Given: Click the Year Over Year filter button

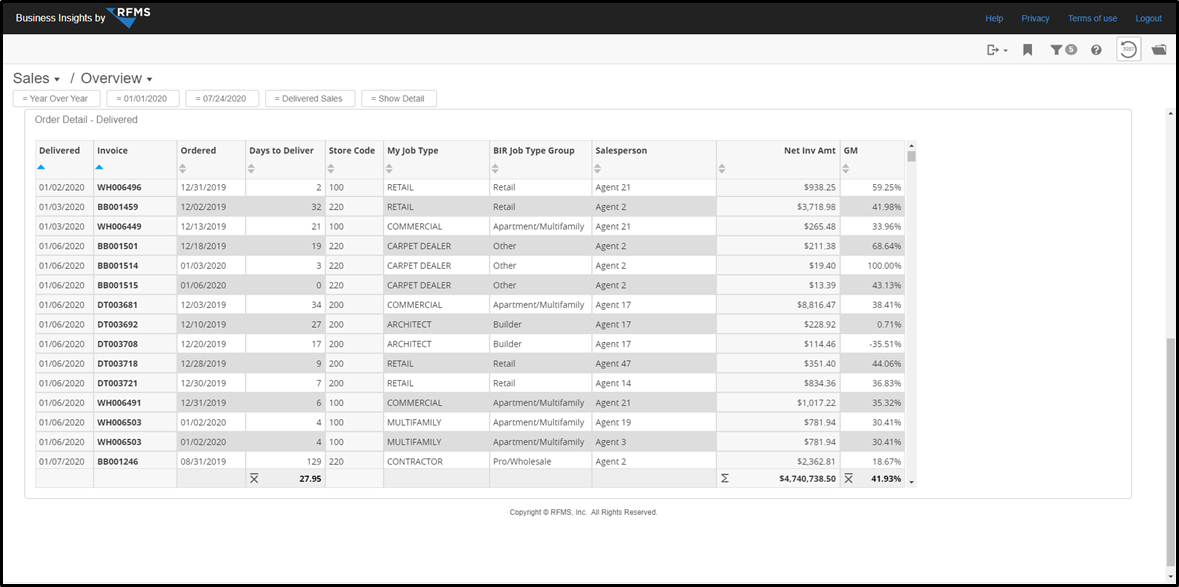Looking at the screenshot, I should 56,98.
